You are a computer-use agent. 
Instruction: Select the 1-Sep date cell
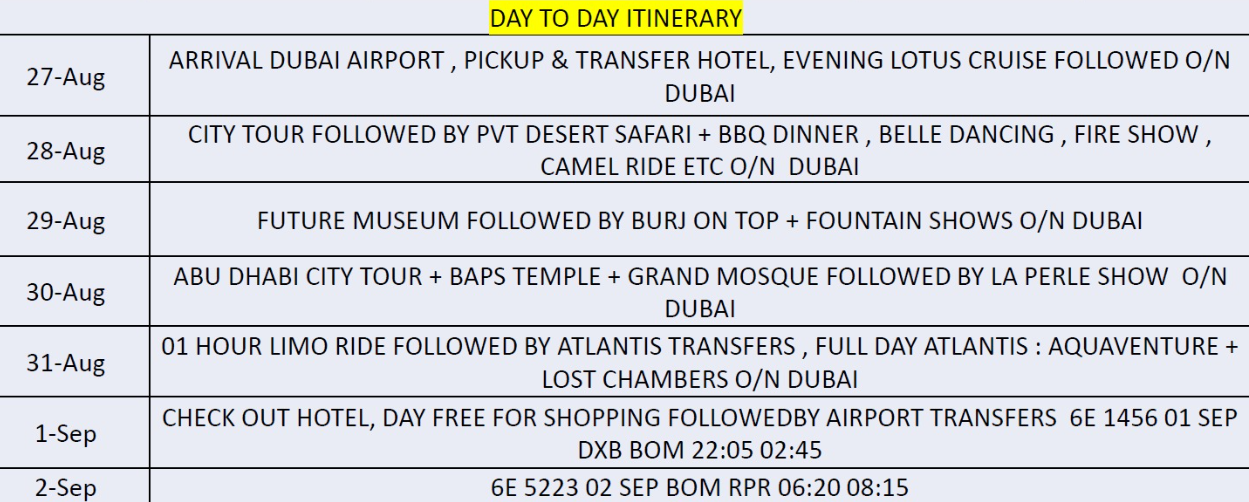pyautogui.click(x=75, y=432)
